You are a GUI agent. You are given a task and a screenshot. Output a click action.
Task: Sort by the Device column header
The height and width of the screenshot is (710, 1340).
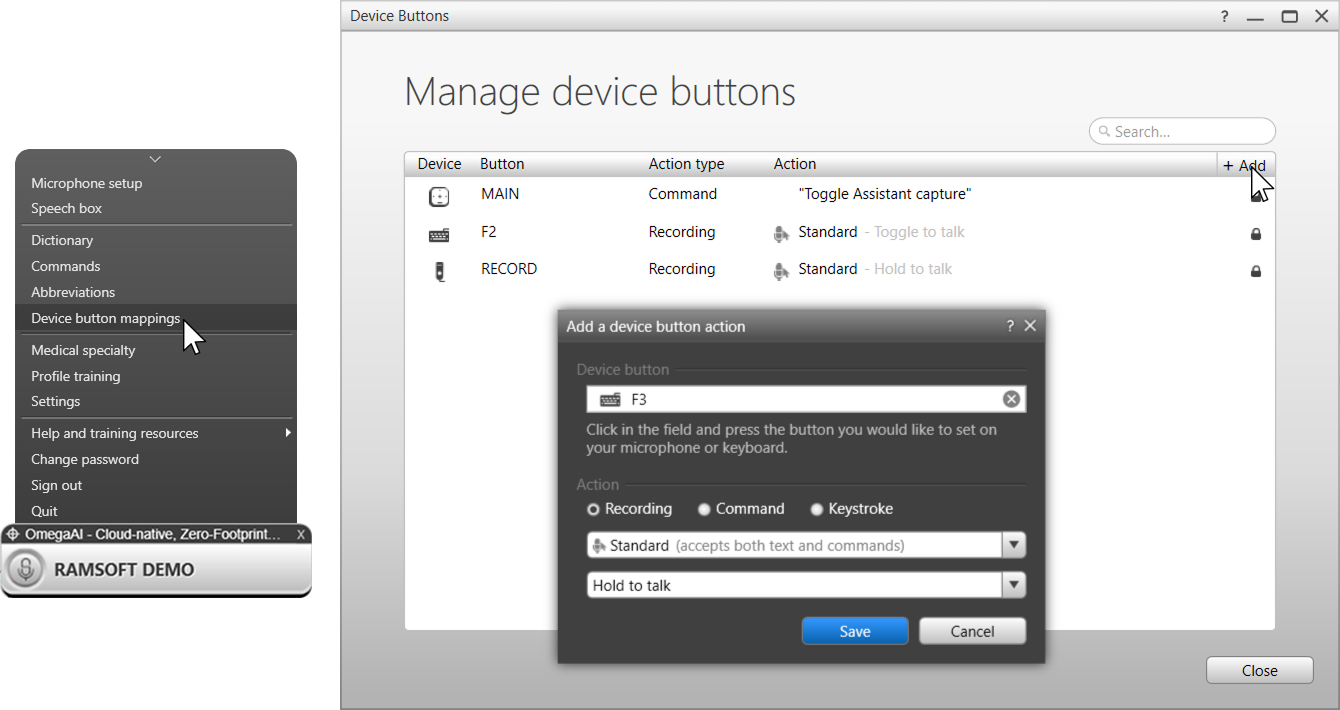click(439, 164)
